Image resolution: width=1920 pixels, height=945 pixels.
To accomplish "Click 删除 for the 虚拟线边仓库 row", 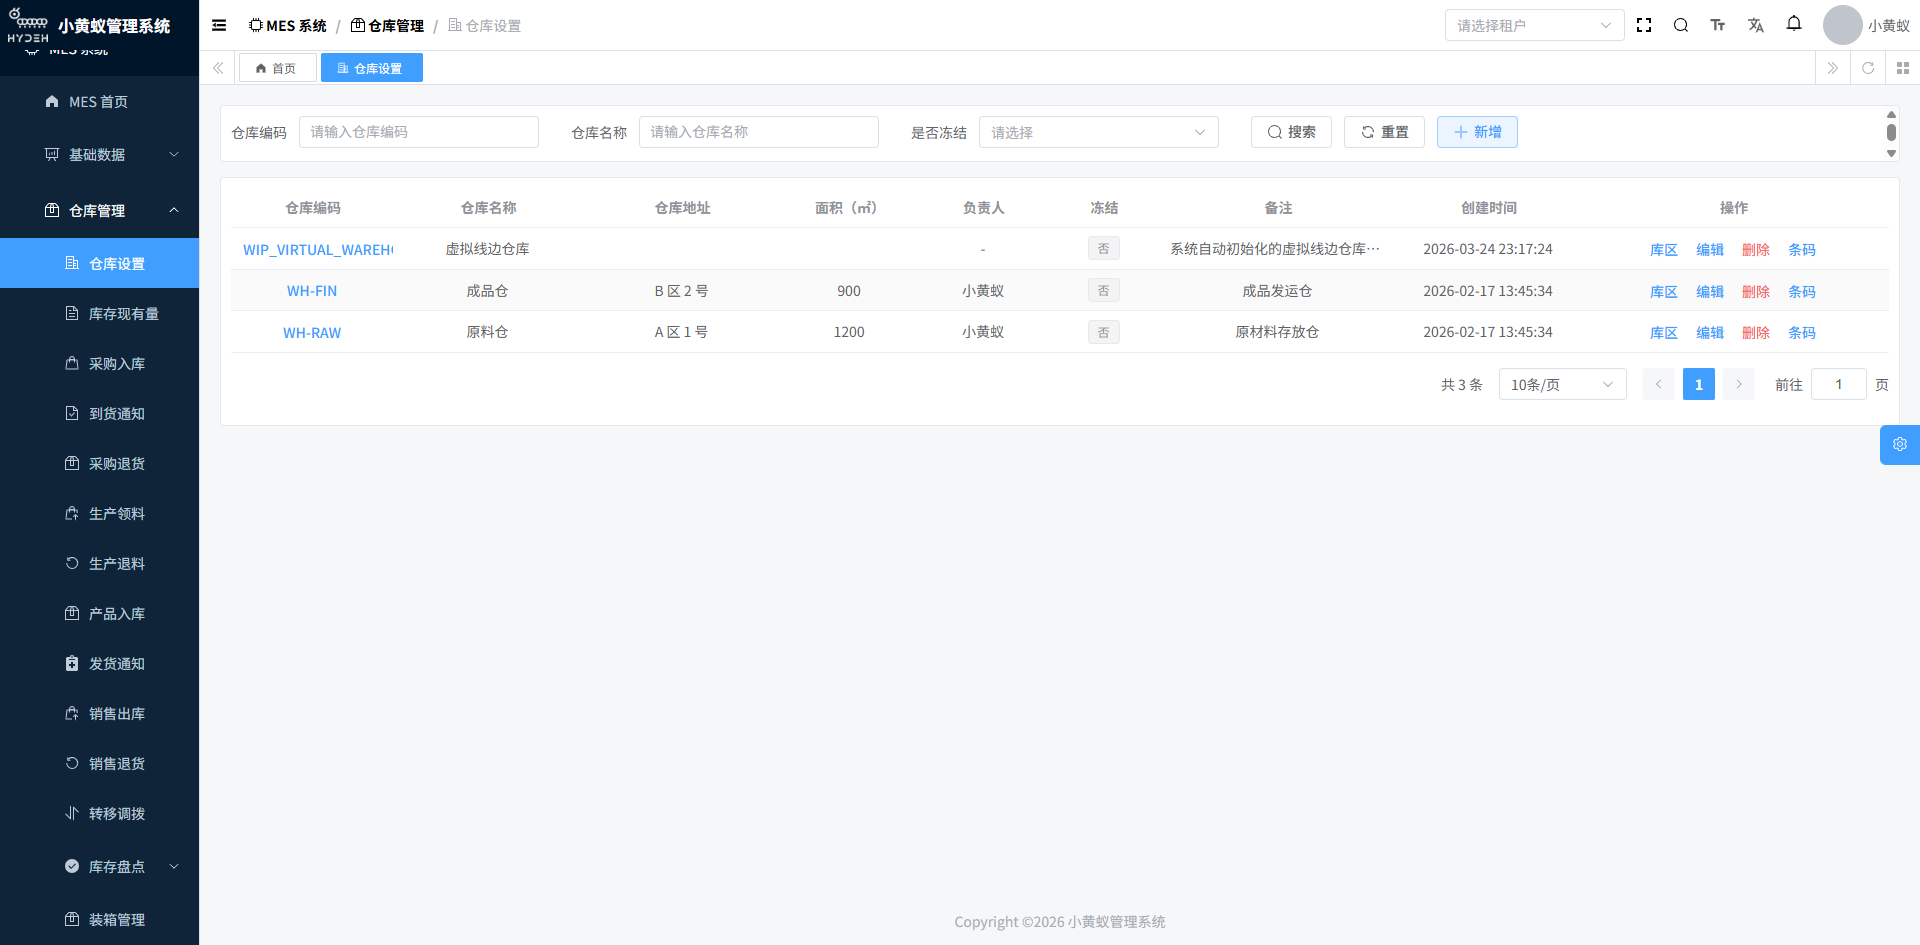I will (1756, 249).
